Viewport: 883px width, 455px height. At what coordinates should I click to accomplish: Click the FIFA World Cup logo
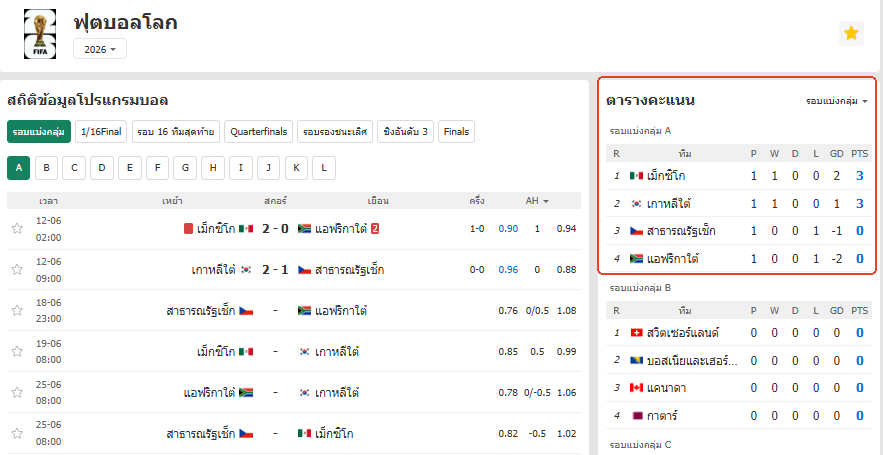click(40, 34)
